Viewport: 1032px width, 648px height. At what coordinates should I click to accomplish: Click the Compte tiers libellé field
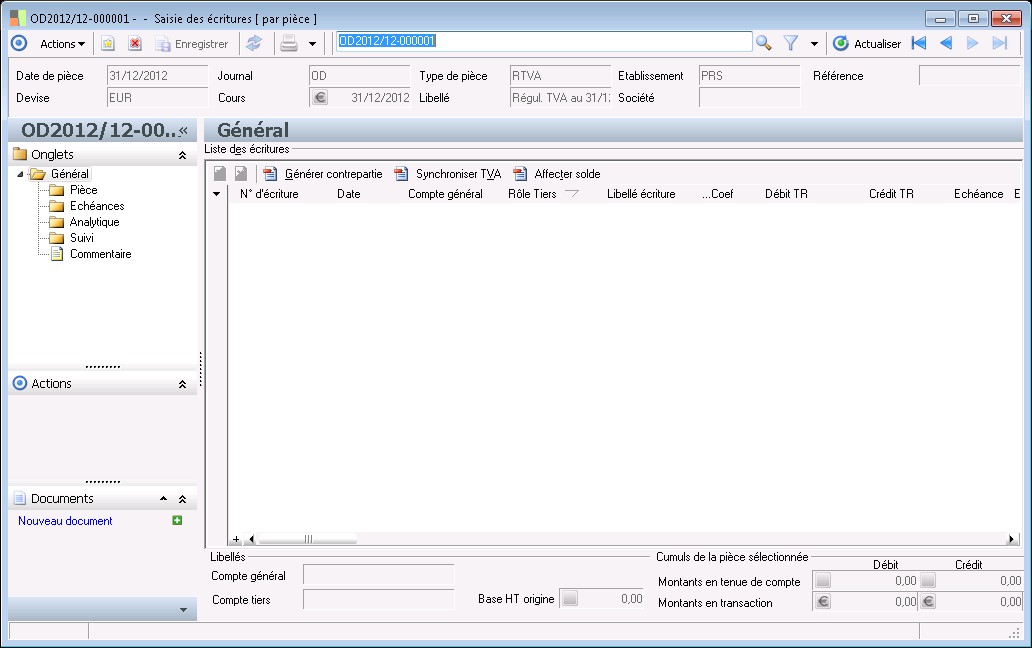tap(378, 599)
